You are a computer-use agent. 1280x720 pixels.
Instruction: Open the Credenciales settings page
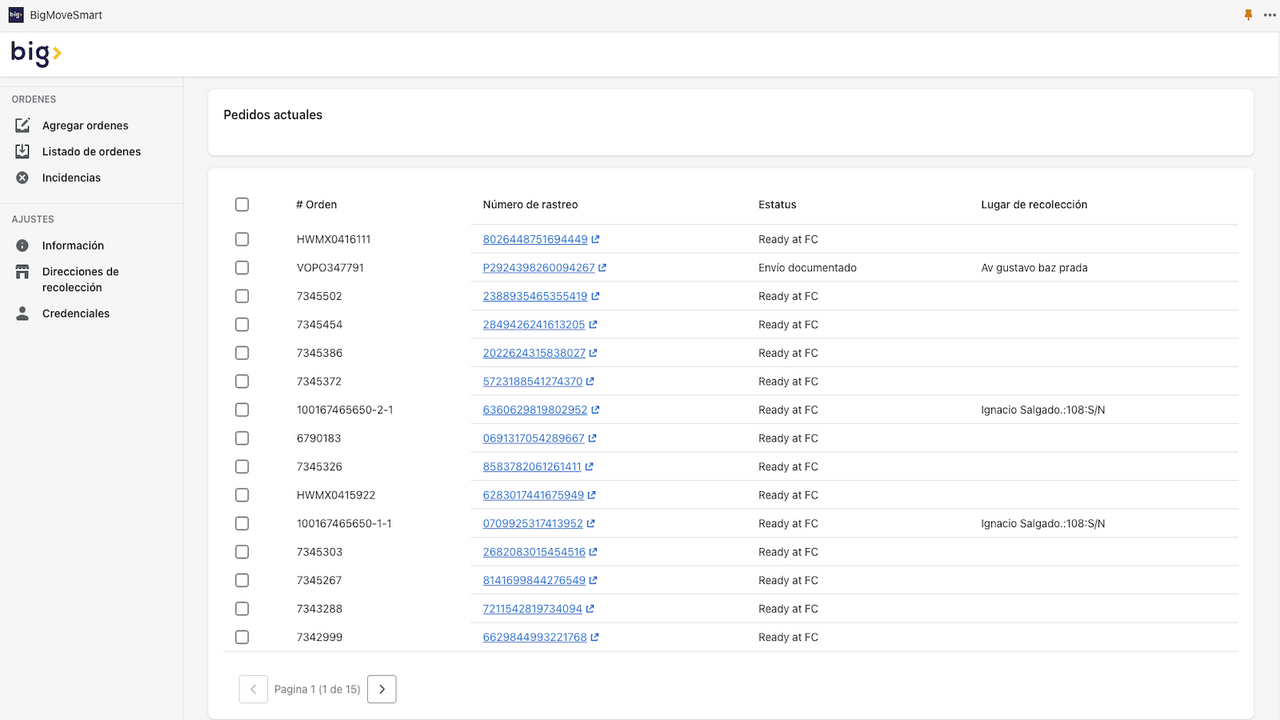pos(76,314)
